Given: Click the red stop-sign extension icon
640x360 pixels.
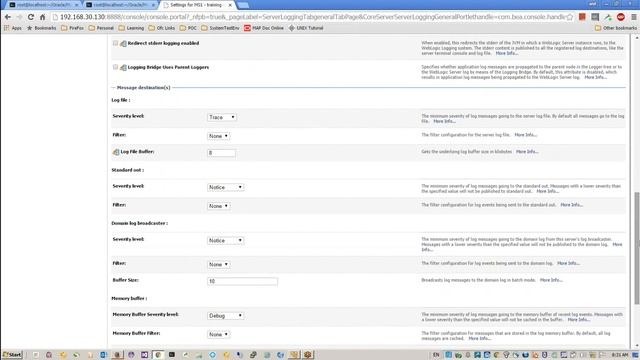Looking at the screenshot, I should [x=621, y=17].
